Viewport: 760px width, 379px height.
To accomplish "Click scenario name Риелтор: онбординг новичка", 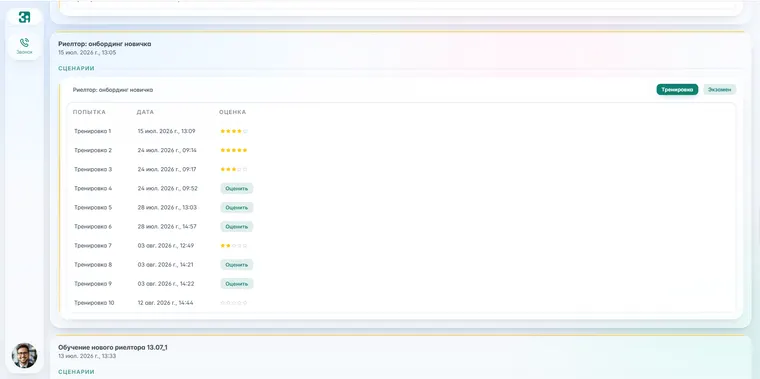I will point(113,90).
